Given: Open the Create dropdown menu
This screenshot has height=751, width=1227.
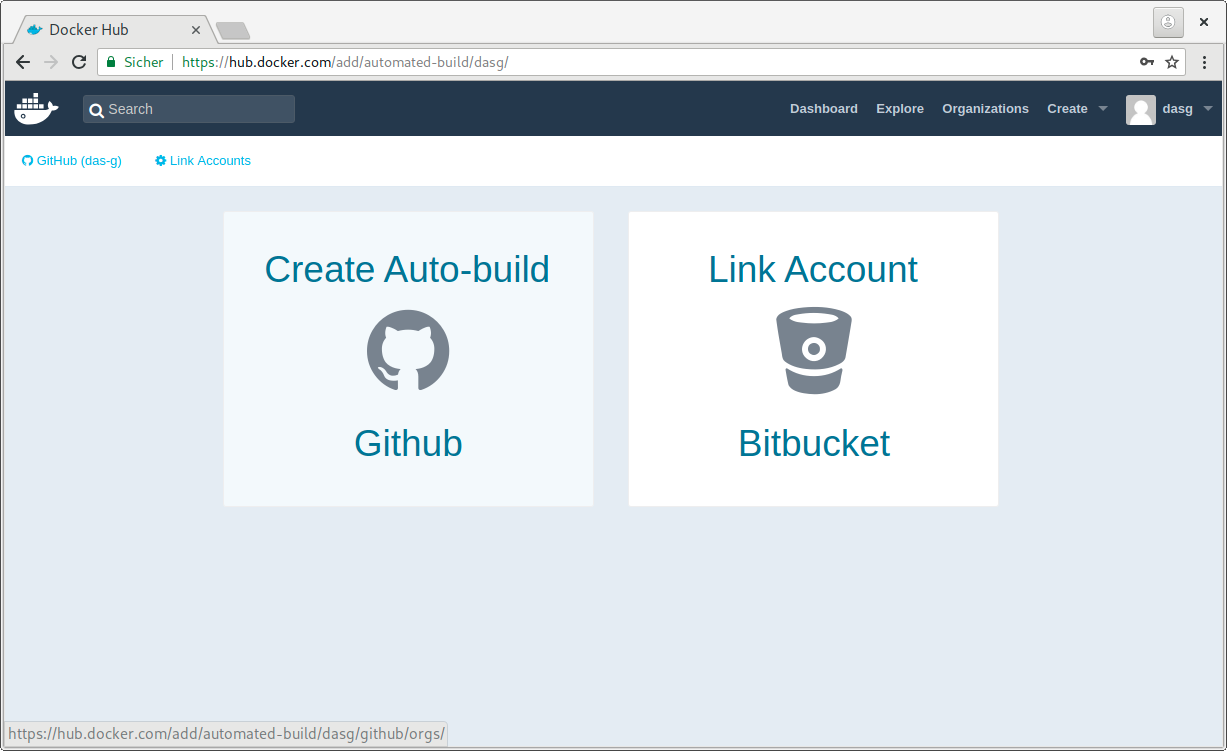Looking at the screenshot, I should point(1075,108).
